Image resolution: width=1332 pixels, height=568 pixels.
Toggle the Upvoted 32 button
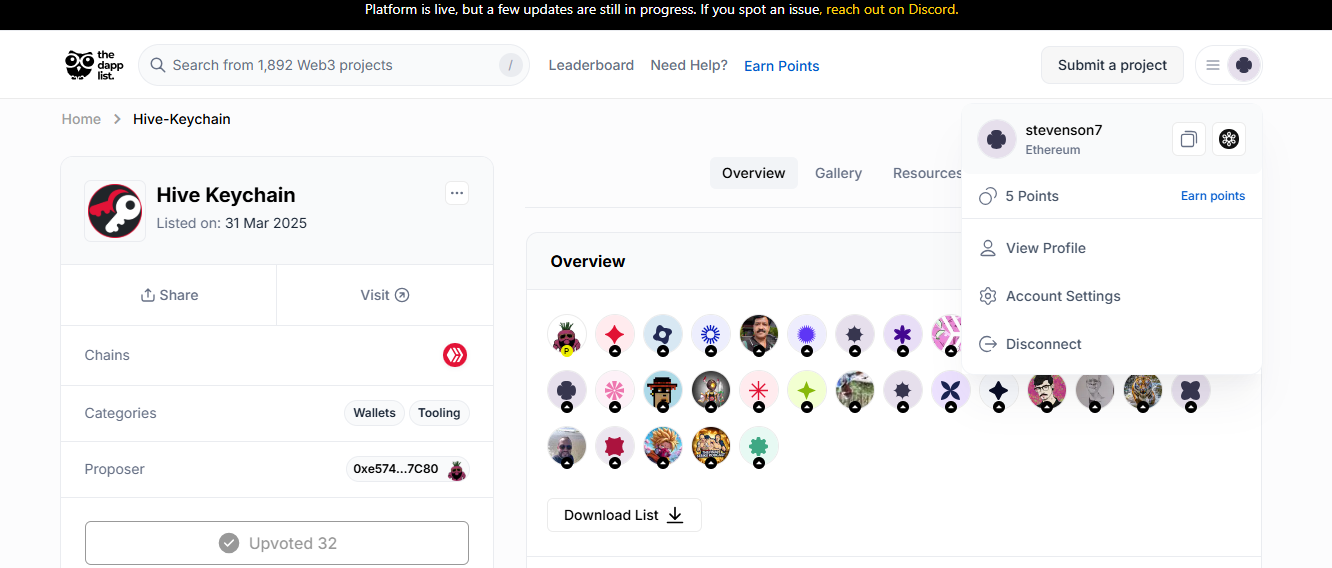click(x=277, y=543)
